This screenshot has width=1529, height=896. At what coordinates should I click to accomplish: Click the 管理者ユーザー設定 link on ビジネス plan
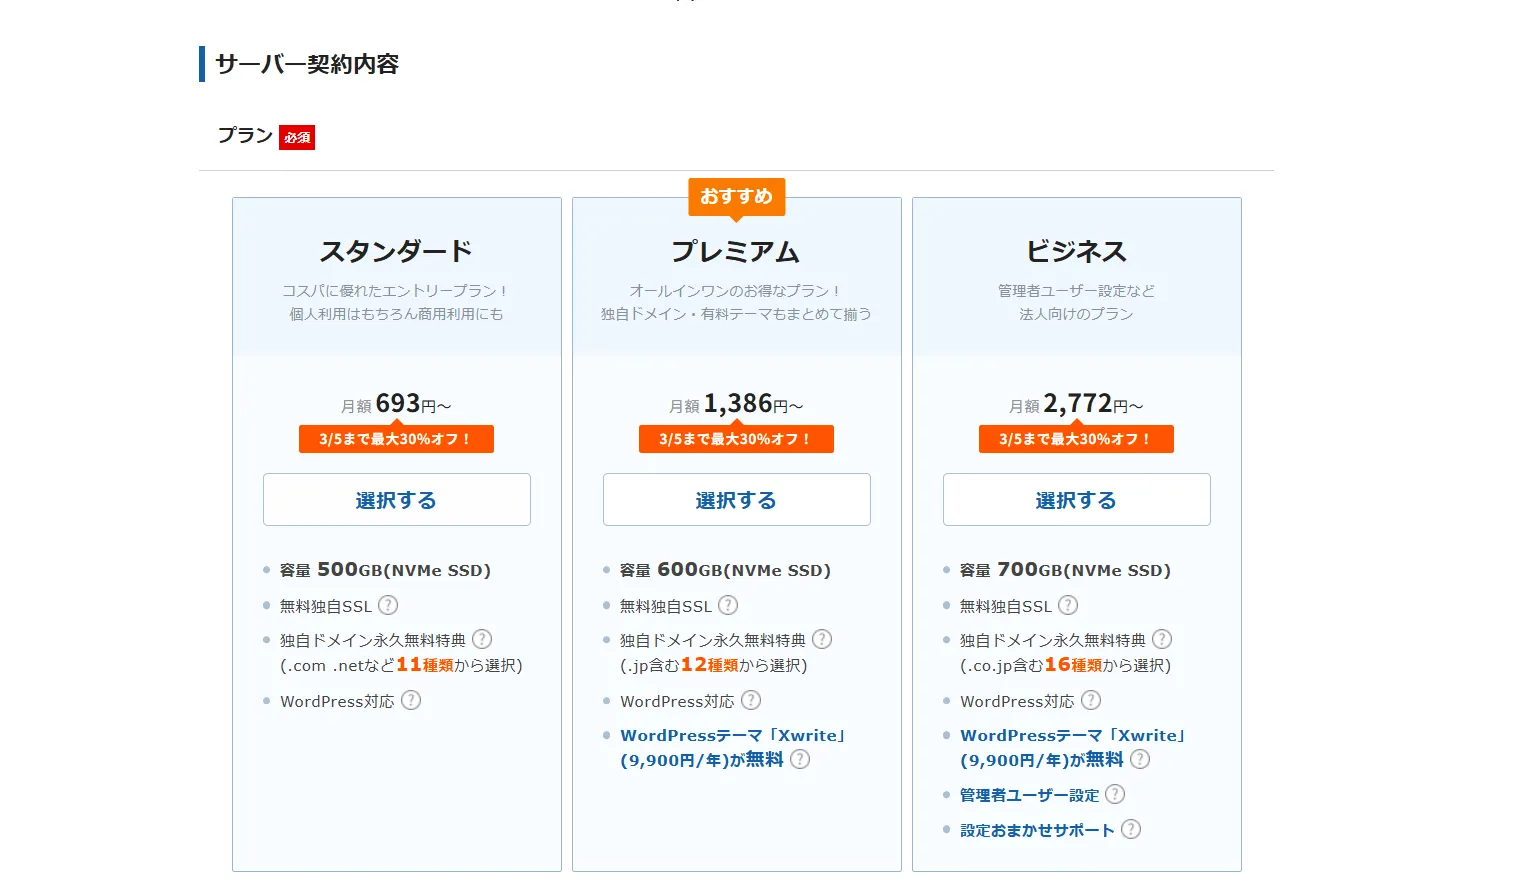tap(1029, 794)
